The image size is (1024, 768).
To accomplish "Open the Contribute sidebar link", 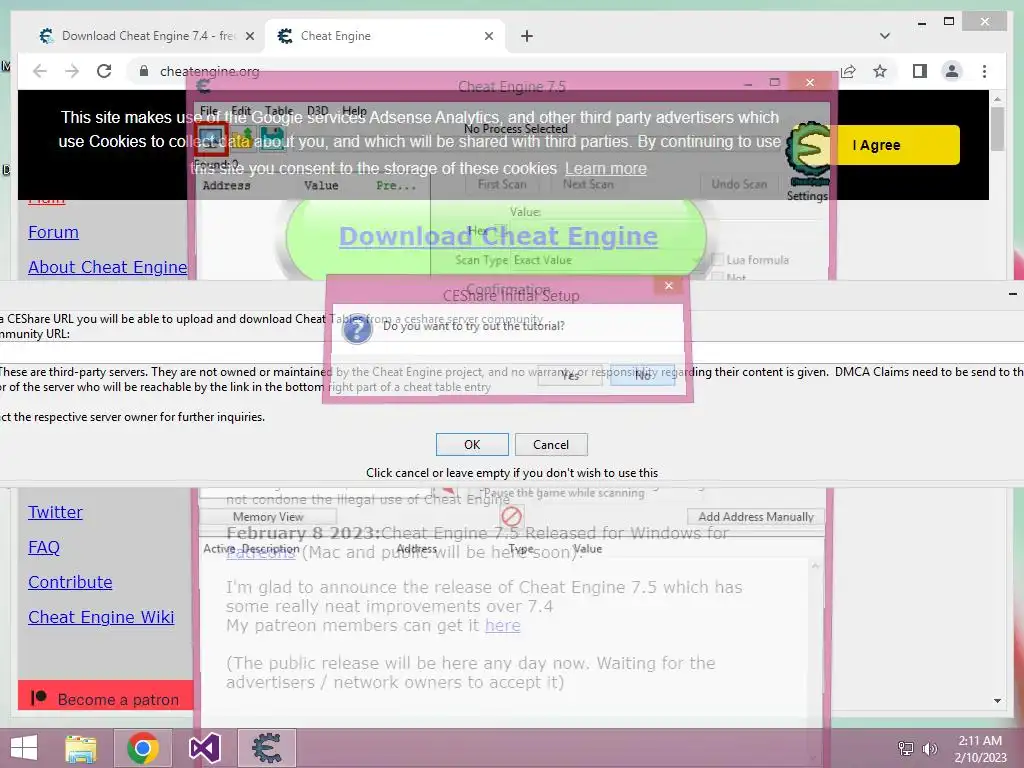I will 70,582.
